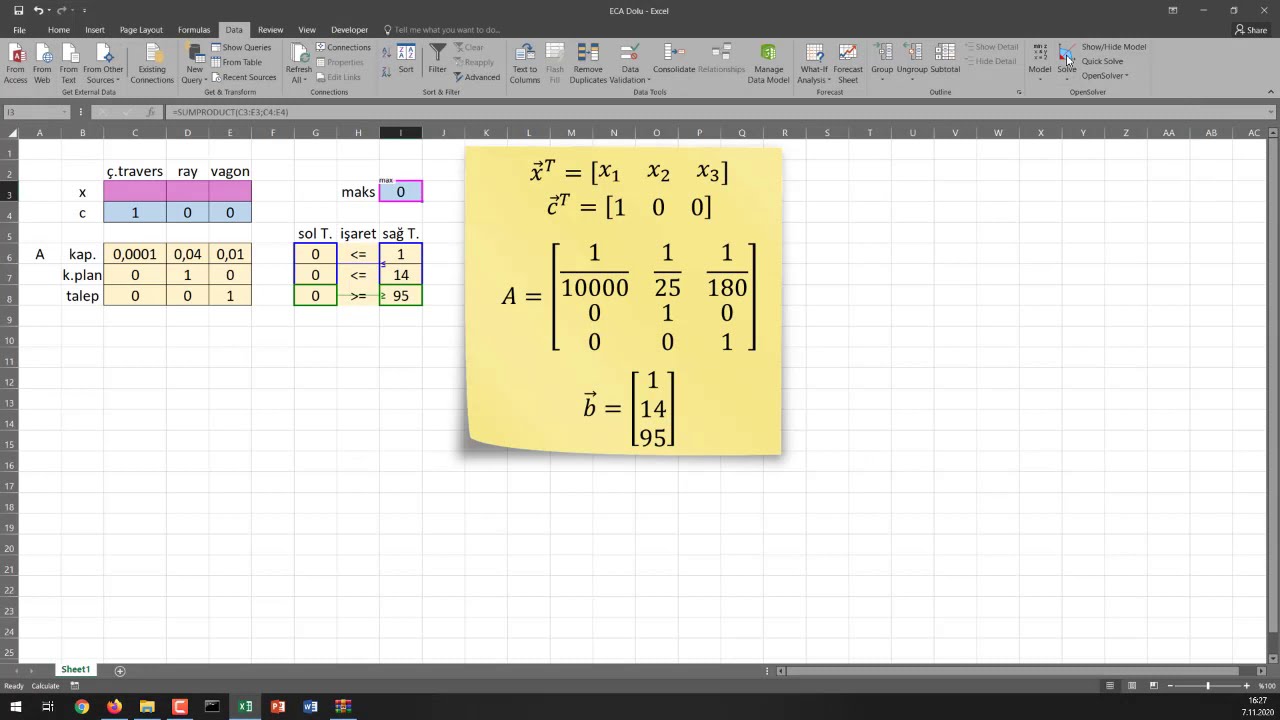This screenshot has width=1280, height=720.
Task: Click From Table in Get & Transform
Action: click(237, 62)
